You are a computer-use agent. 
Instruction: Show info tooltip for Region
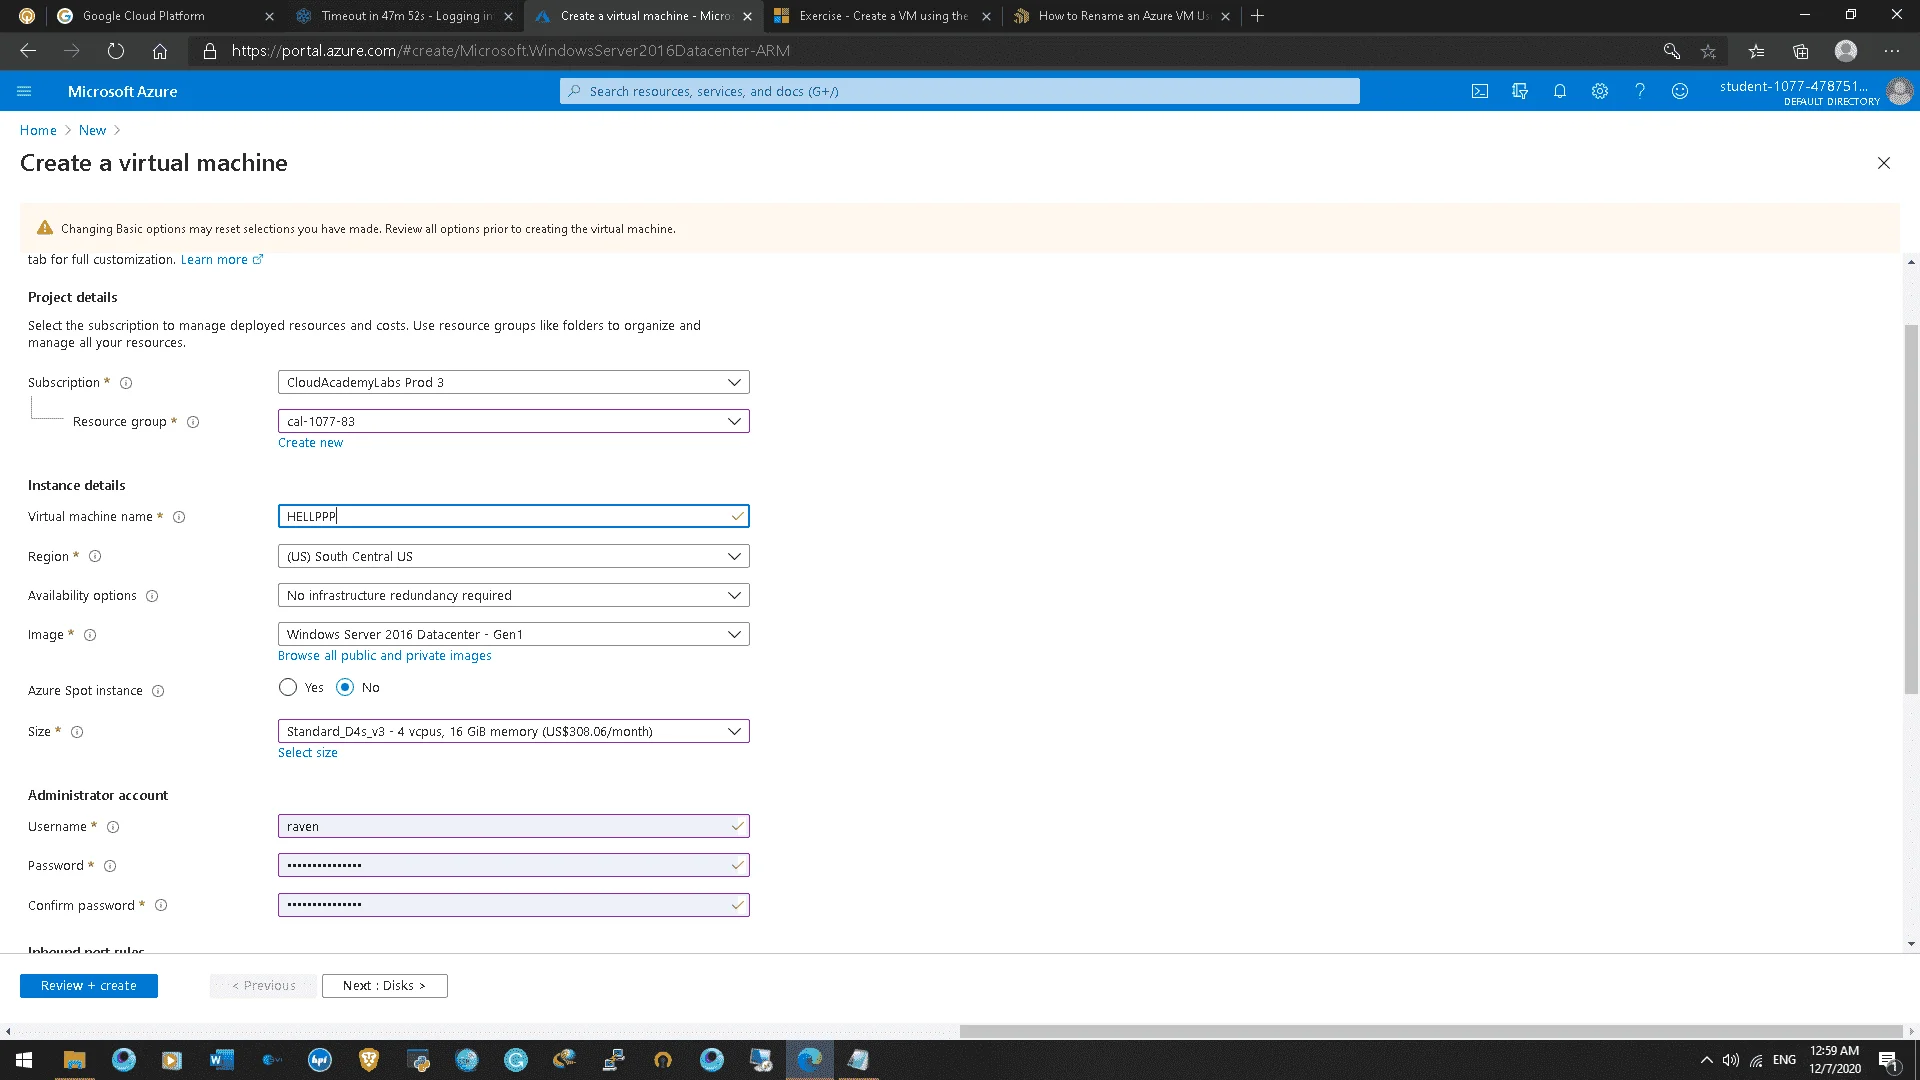pos(95,556)
